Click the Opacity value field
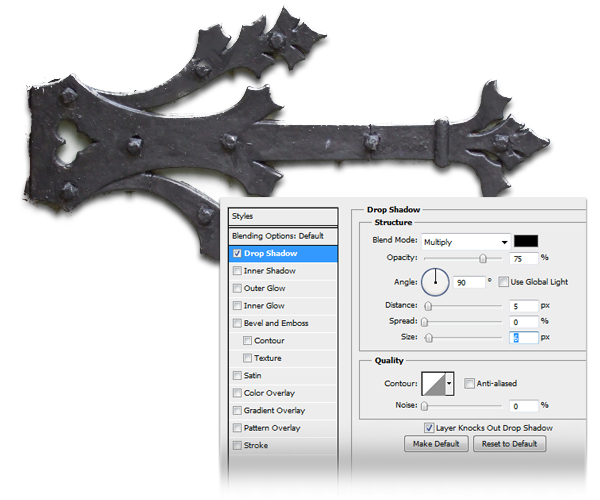The height and width of the screenshot is (500, 600). (524, 259)
